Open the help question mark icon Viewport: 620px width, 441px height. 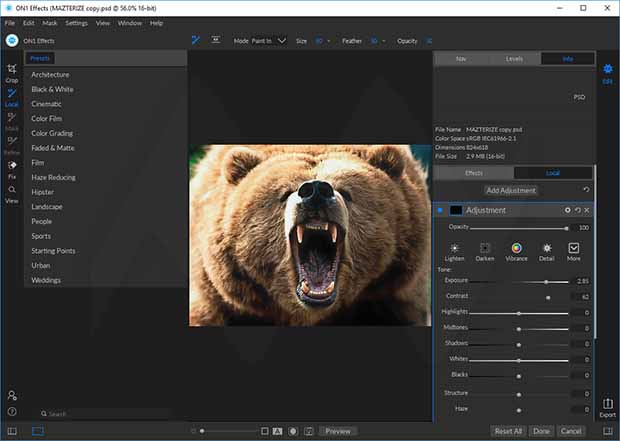[x=12, y=411]
